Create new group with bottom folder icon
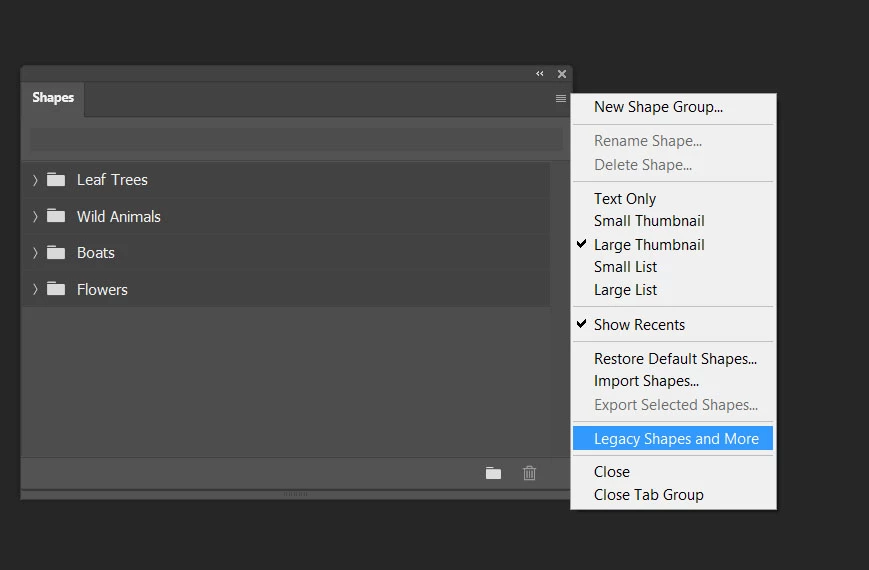The width and height of the screenshot is (869, 570). (x=493, y=473)
